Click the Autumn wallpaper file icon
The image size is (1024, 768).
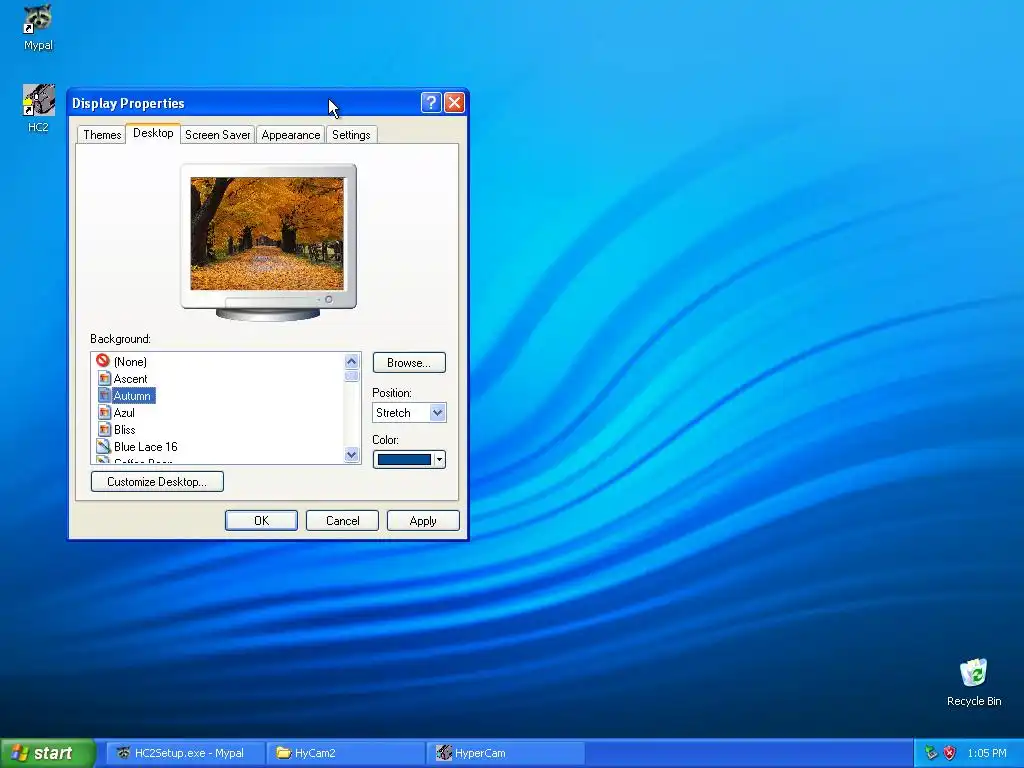pyautogui.click(x=104, y=395)
